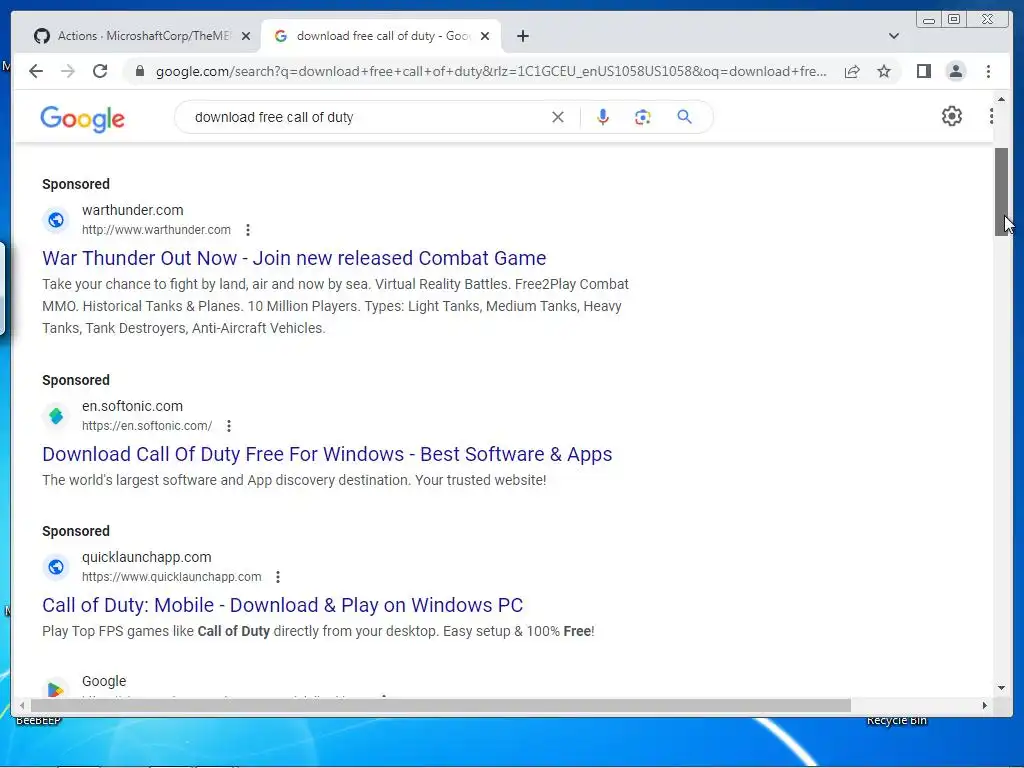Start voice search with the microphone
Viewport: 1024px width, 768px height.
[603, 117]
